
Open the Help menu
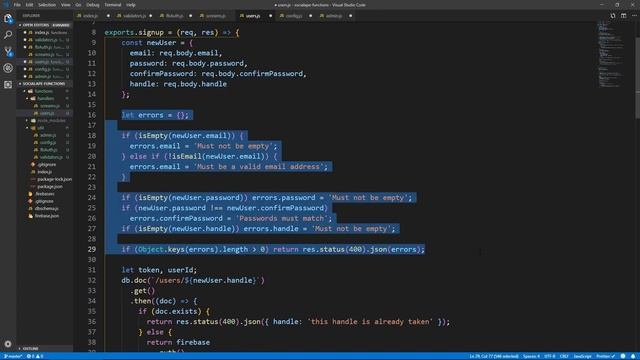(131, 5)
